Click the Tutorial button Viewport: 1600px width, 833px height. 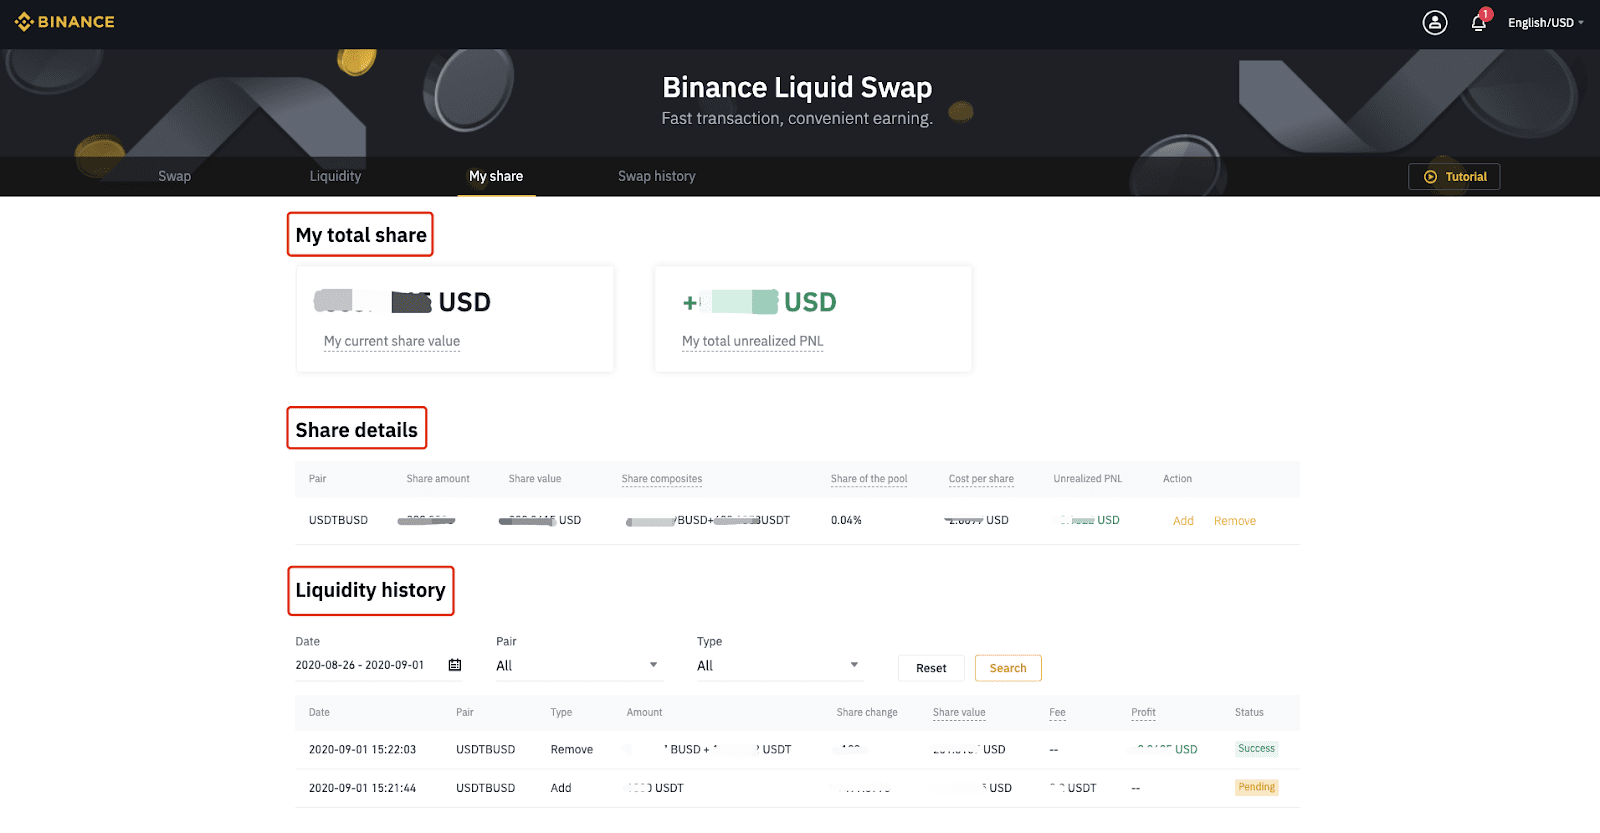tap(1454, 177)
